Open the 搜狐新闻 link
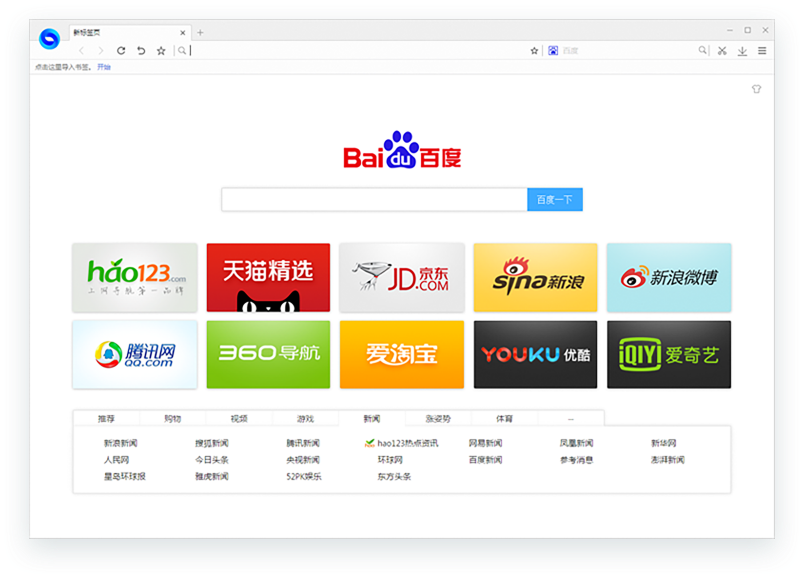This screenshot has height=579, width=805. 212,443
